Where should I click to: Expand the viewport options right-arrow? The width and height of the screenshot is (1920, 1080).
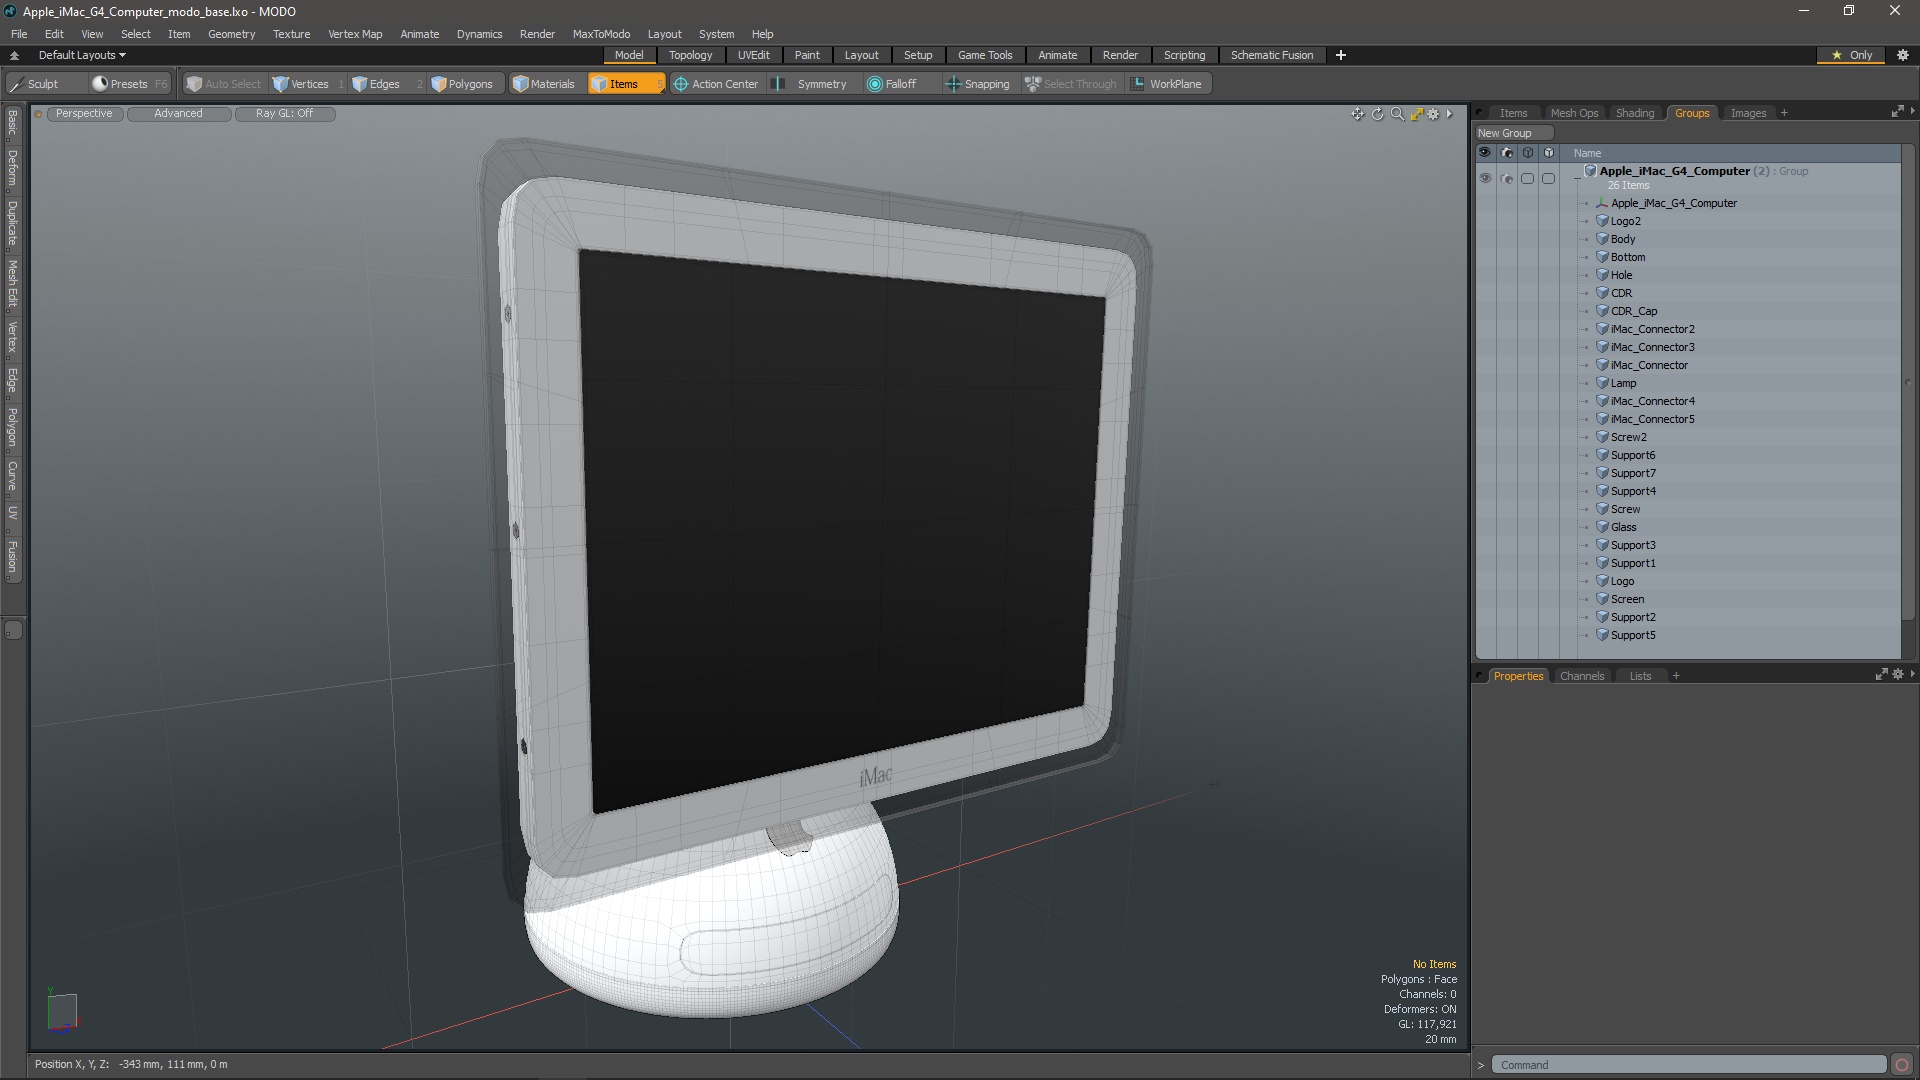pos(1449,114)
